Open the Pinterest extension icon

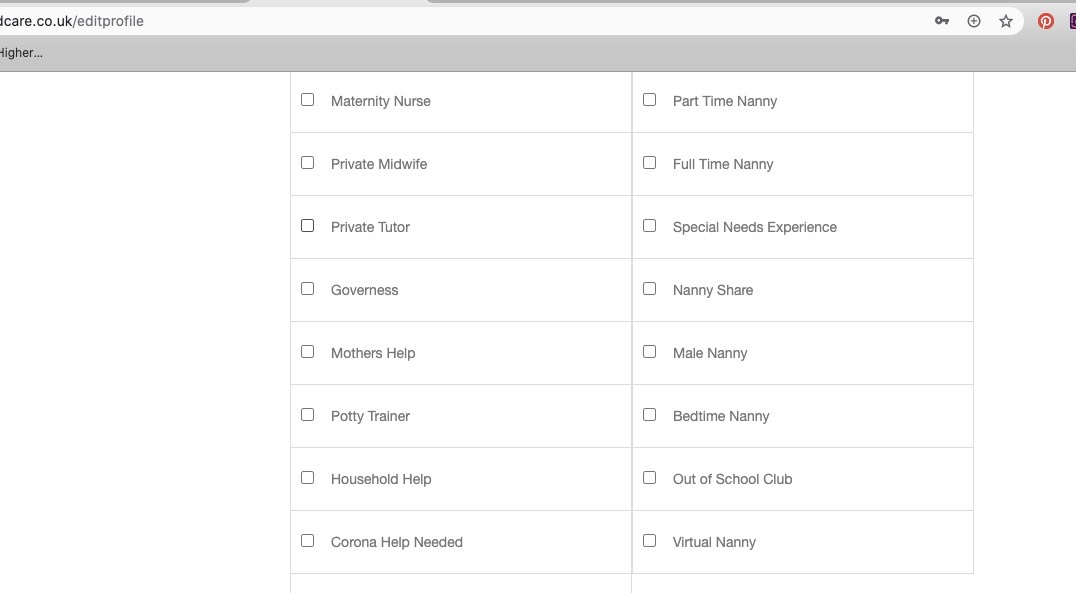click(x=1045, y=21)
